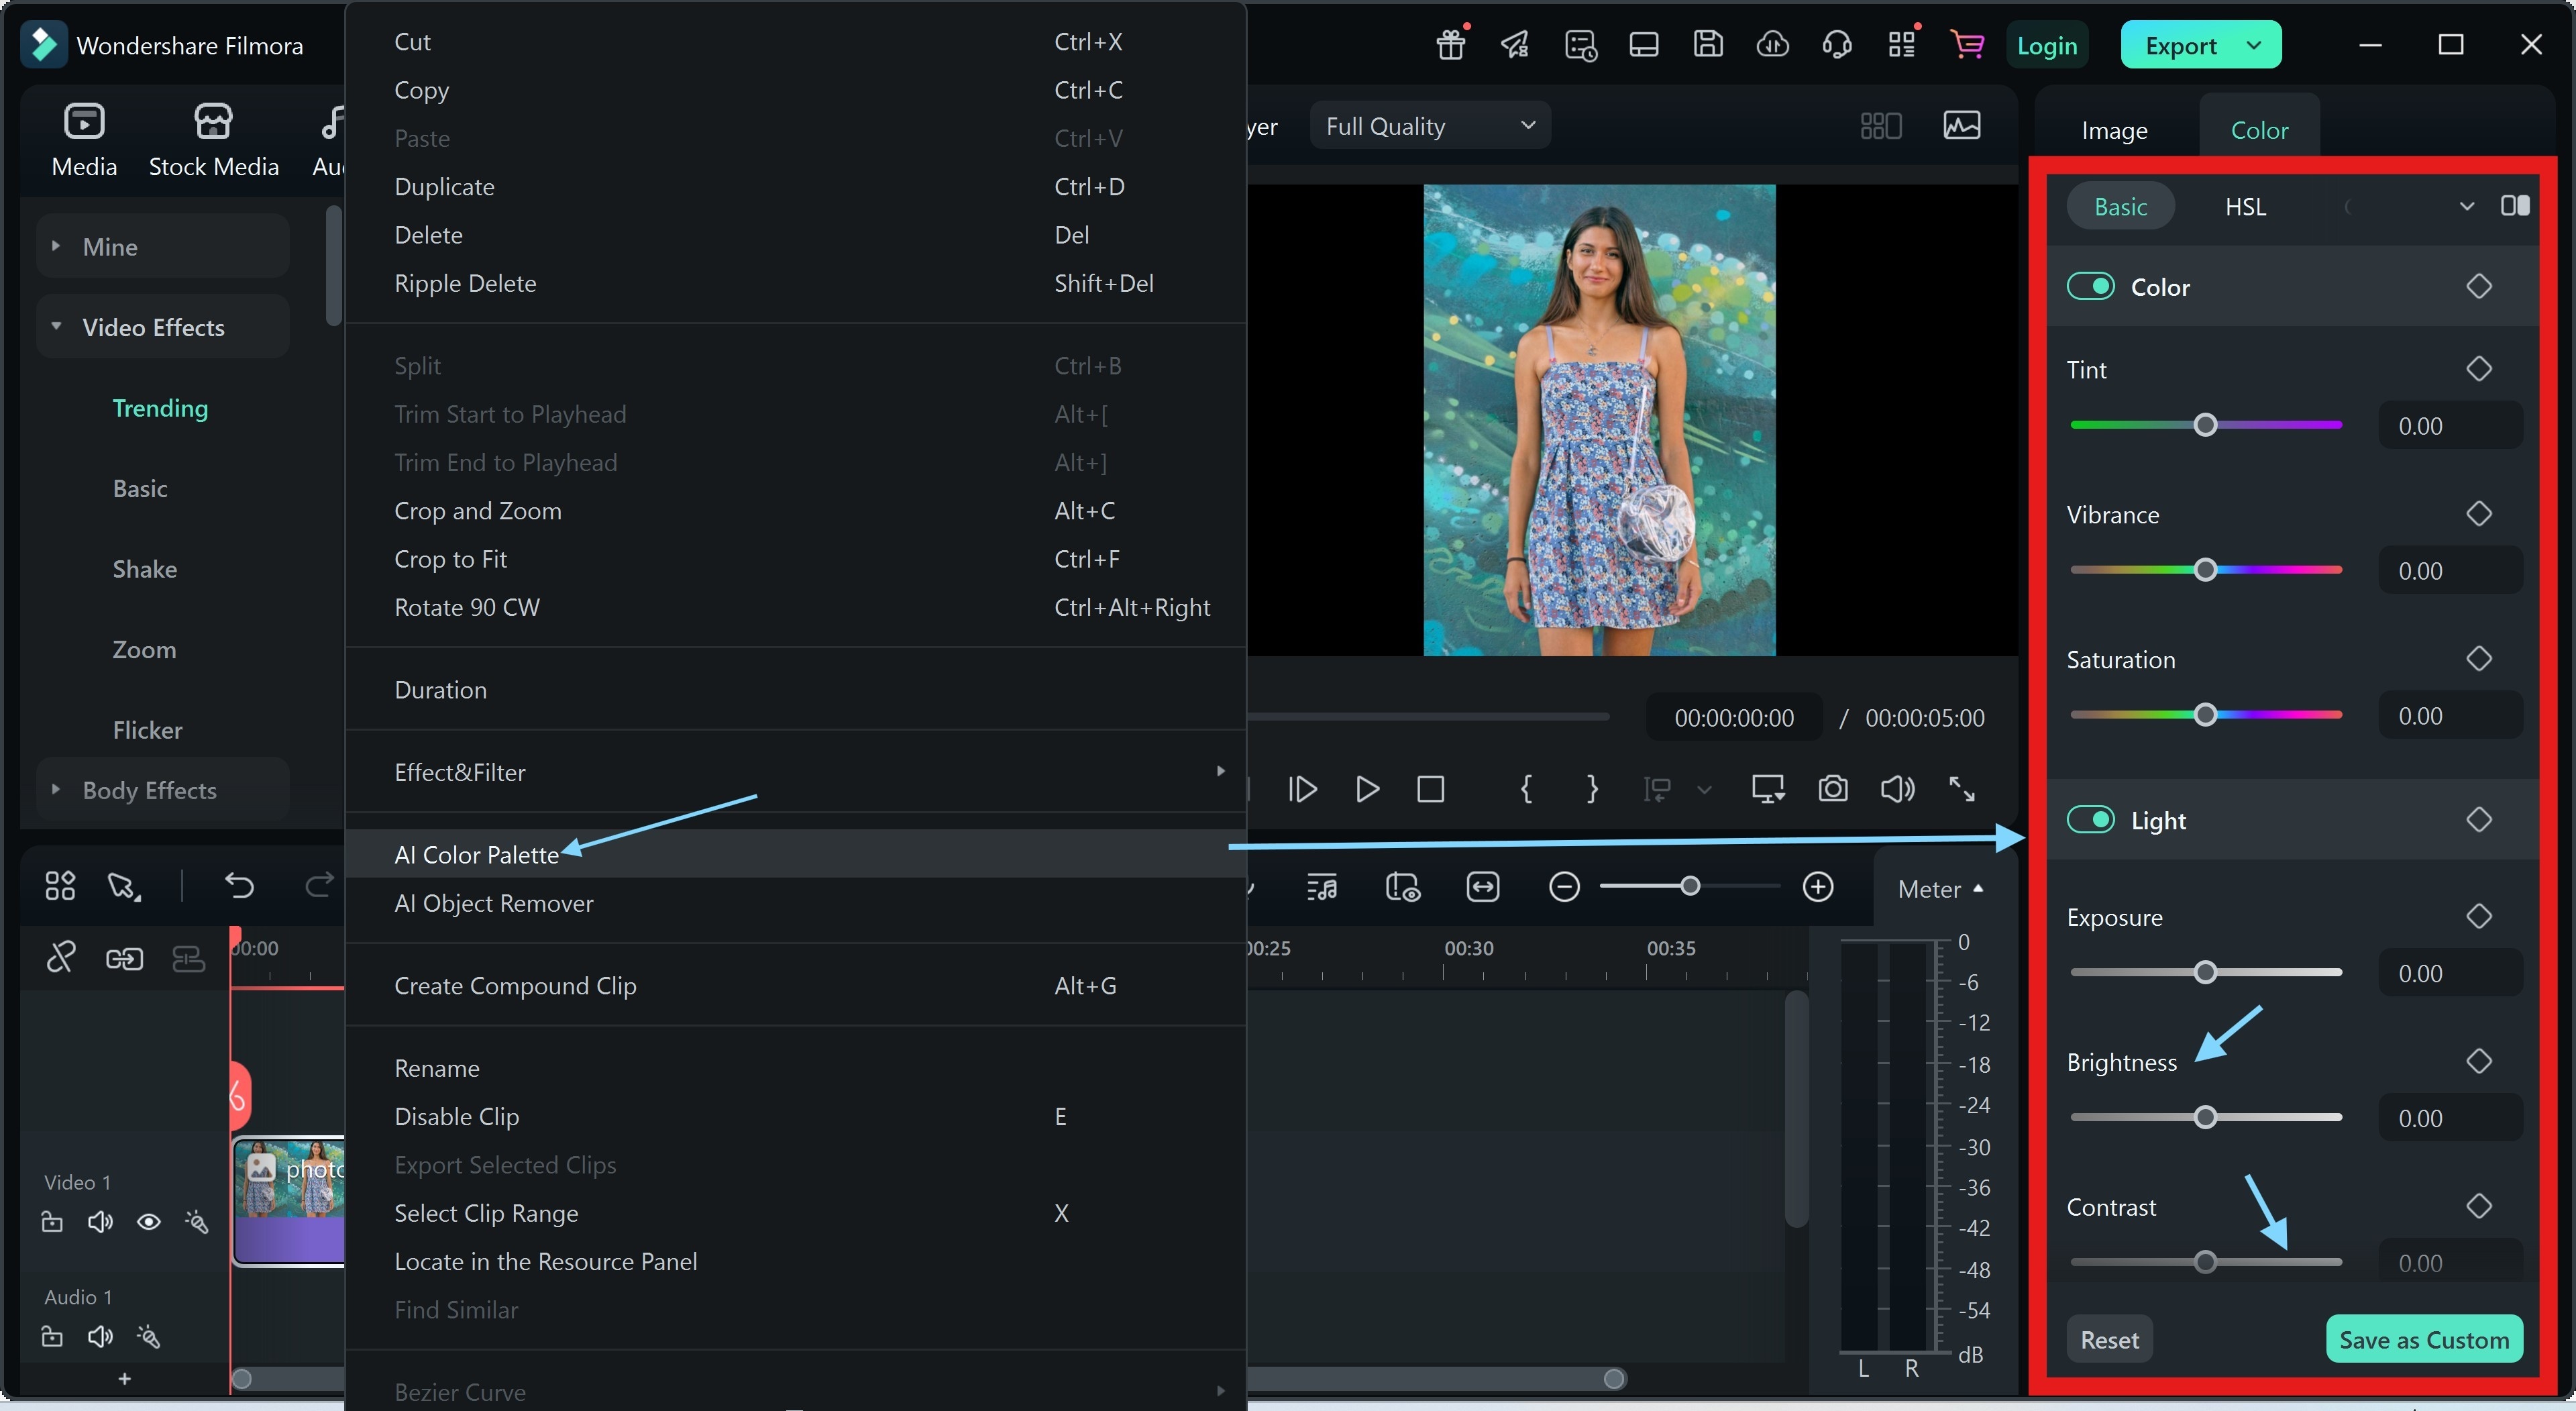Click the undo arrow in timeline toolbar

[239, 886]
